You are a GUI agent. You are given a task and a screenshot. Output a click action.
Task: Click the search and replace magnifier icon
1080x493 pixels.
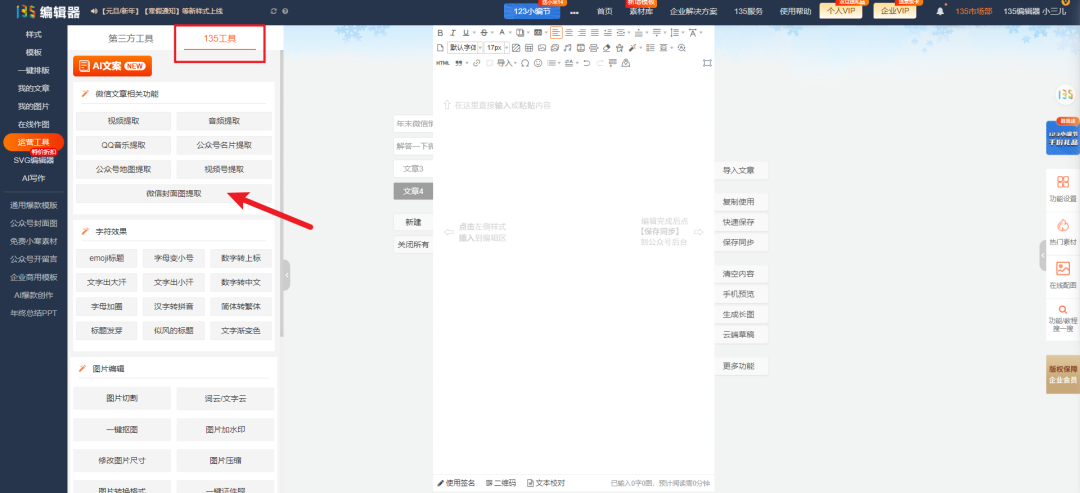pos(682,48)
